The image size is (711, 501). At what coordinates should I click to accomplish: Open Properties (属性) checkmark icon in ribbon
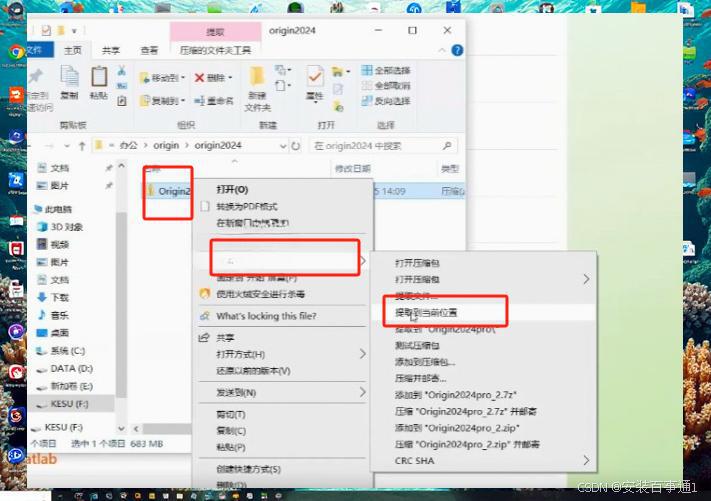(x=315, y=77)
